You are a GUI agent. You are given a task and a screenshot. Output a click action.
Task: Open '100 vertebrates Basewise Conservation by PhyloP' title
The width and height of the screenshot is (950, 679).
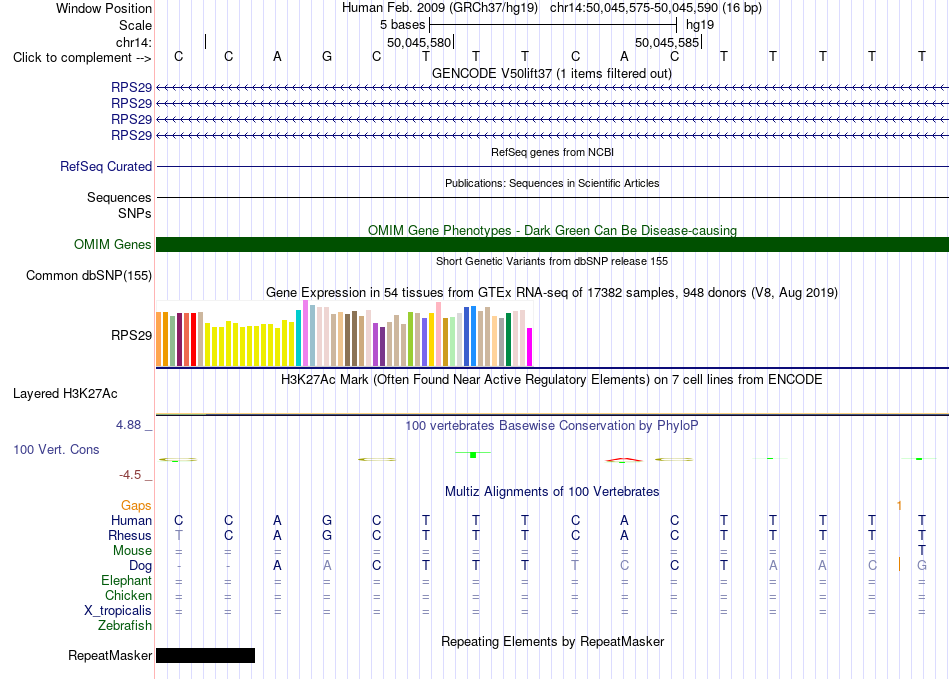552,426
